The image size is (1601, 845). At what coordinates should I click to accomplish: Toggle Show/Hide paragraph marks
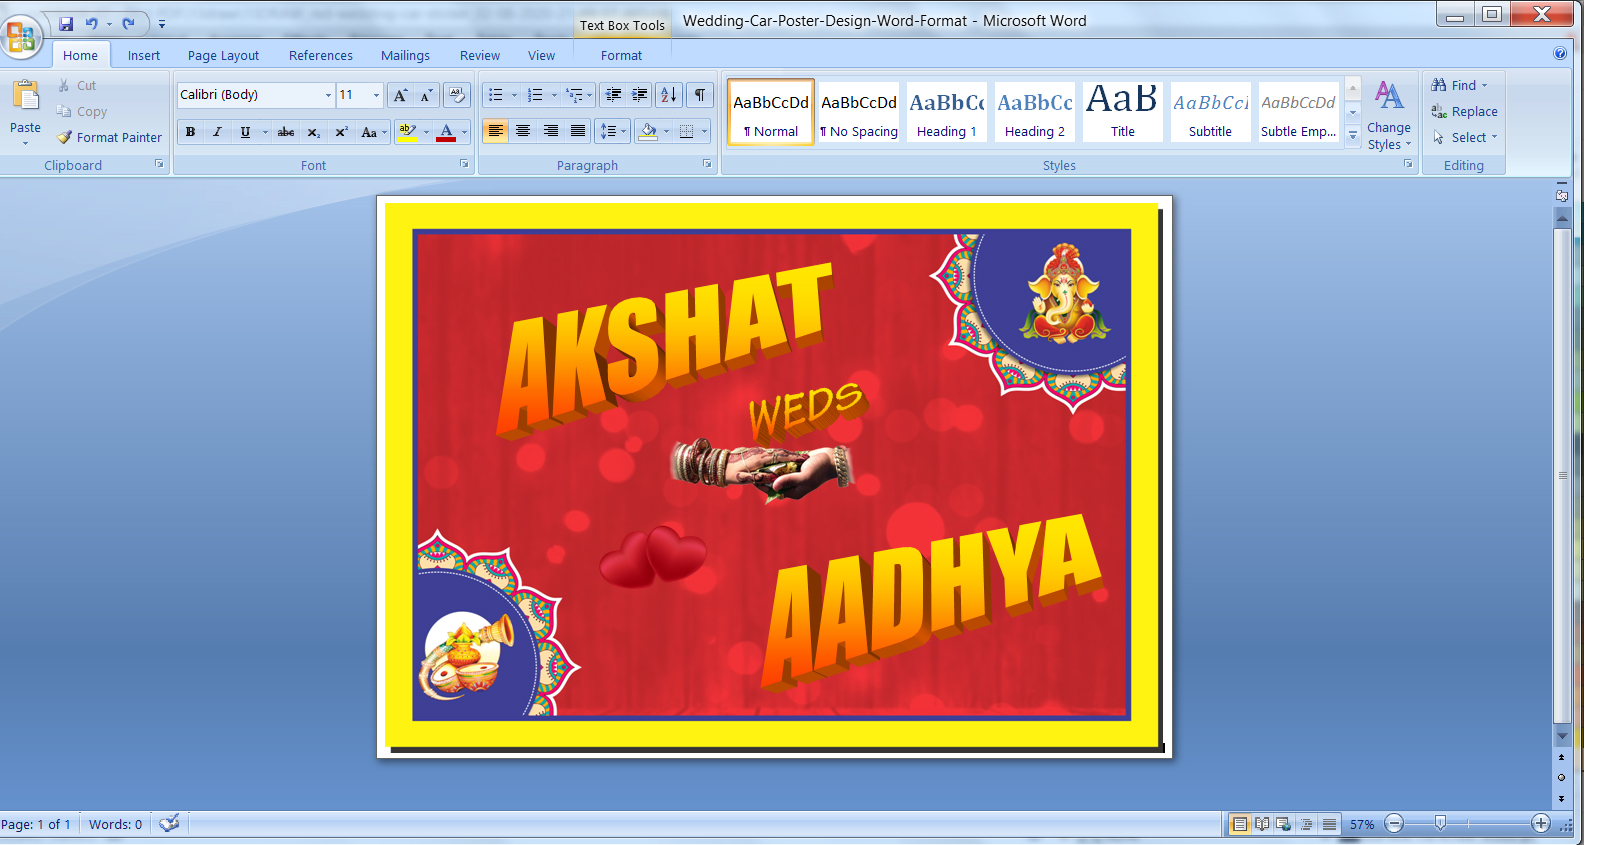(700, 95)
